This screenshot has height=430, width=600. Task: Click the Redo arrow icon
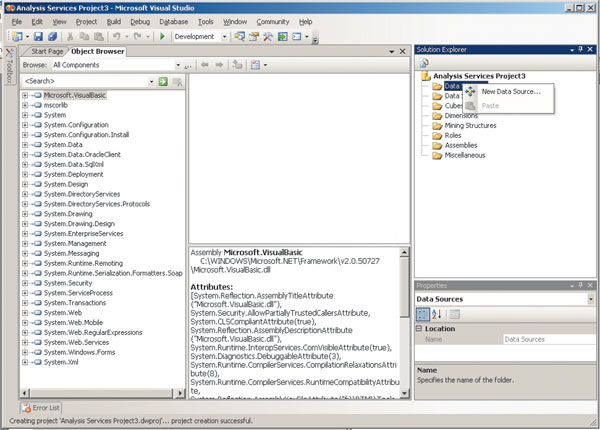[x=137, y=36]
